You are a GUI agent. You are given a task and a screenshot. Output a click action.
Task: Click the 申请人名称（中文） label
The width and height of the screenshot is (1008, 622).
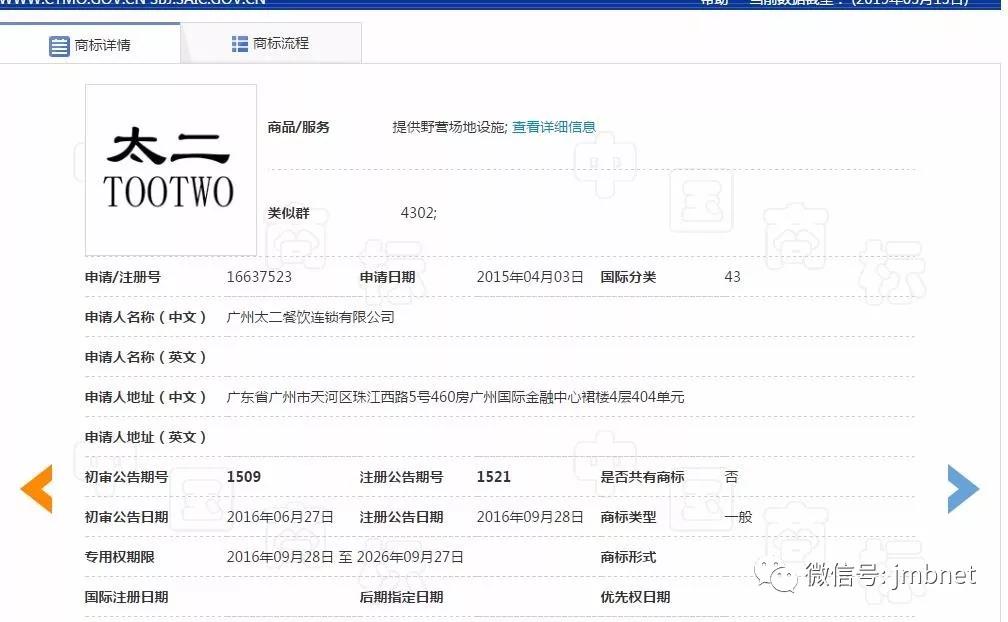(x=145, y=317)
